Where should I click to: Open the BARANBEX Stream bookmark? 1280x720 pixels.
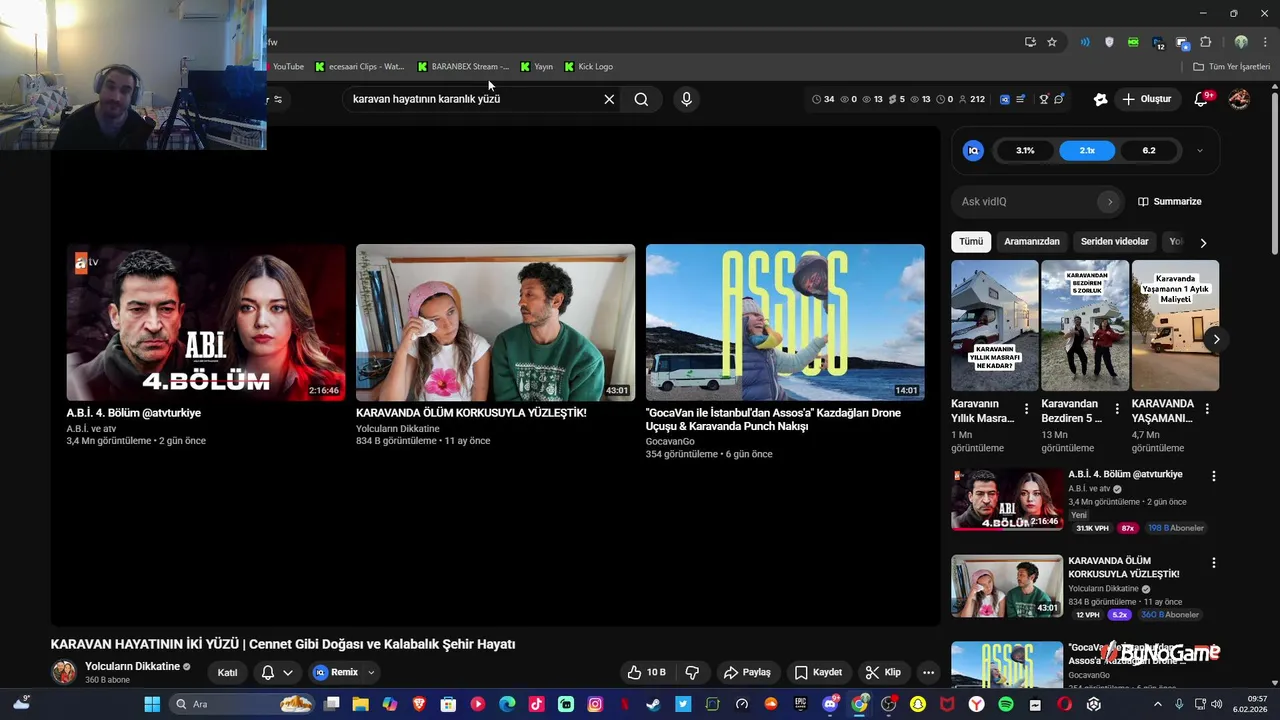tap(463, 67)
